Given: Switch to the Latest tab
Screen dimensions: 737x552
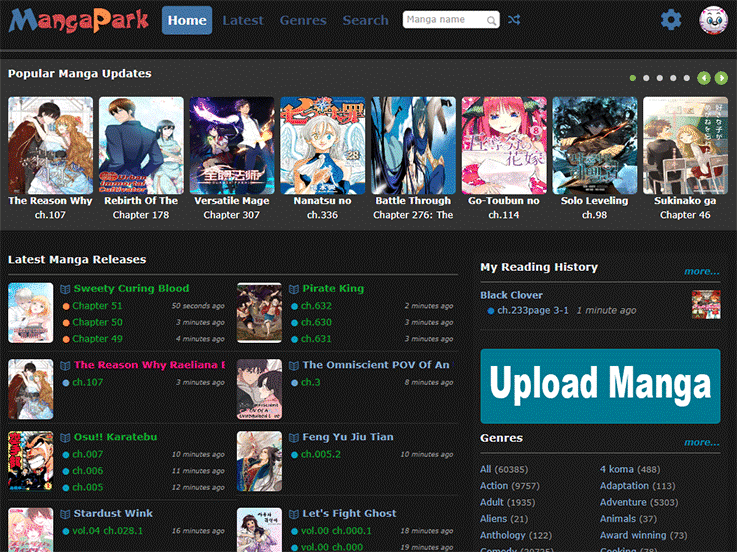Looking at the screenshot, I should click(x=243, y=20).
